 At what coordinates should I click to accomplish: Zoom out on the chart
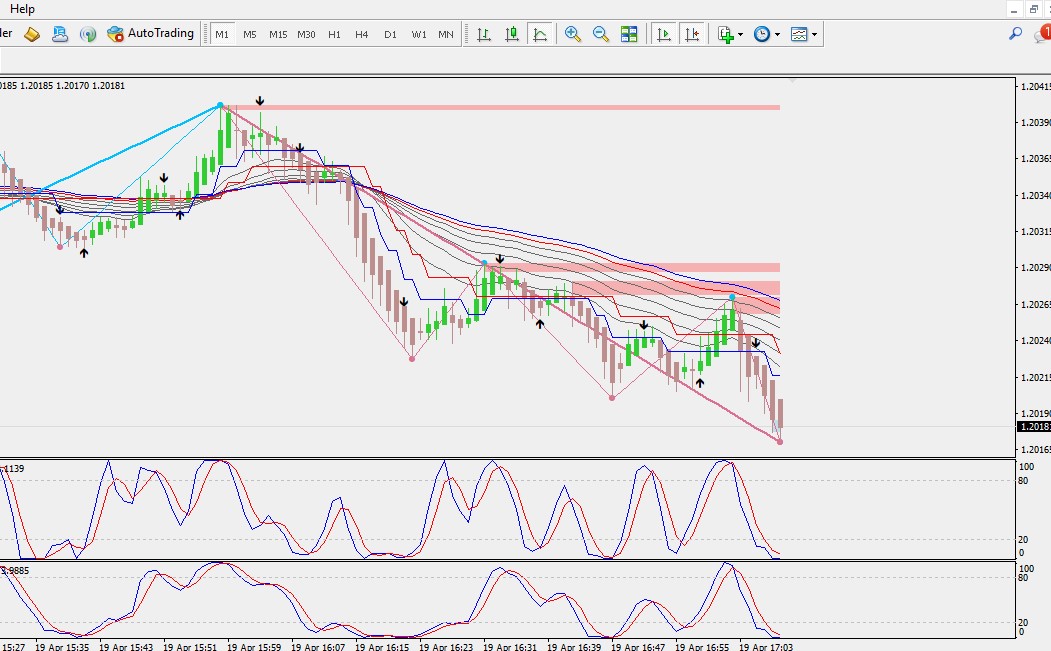click(x=601, y=34)
